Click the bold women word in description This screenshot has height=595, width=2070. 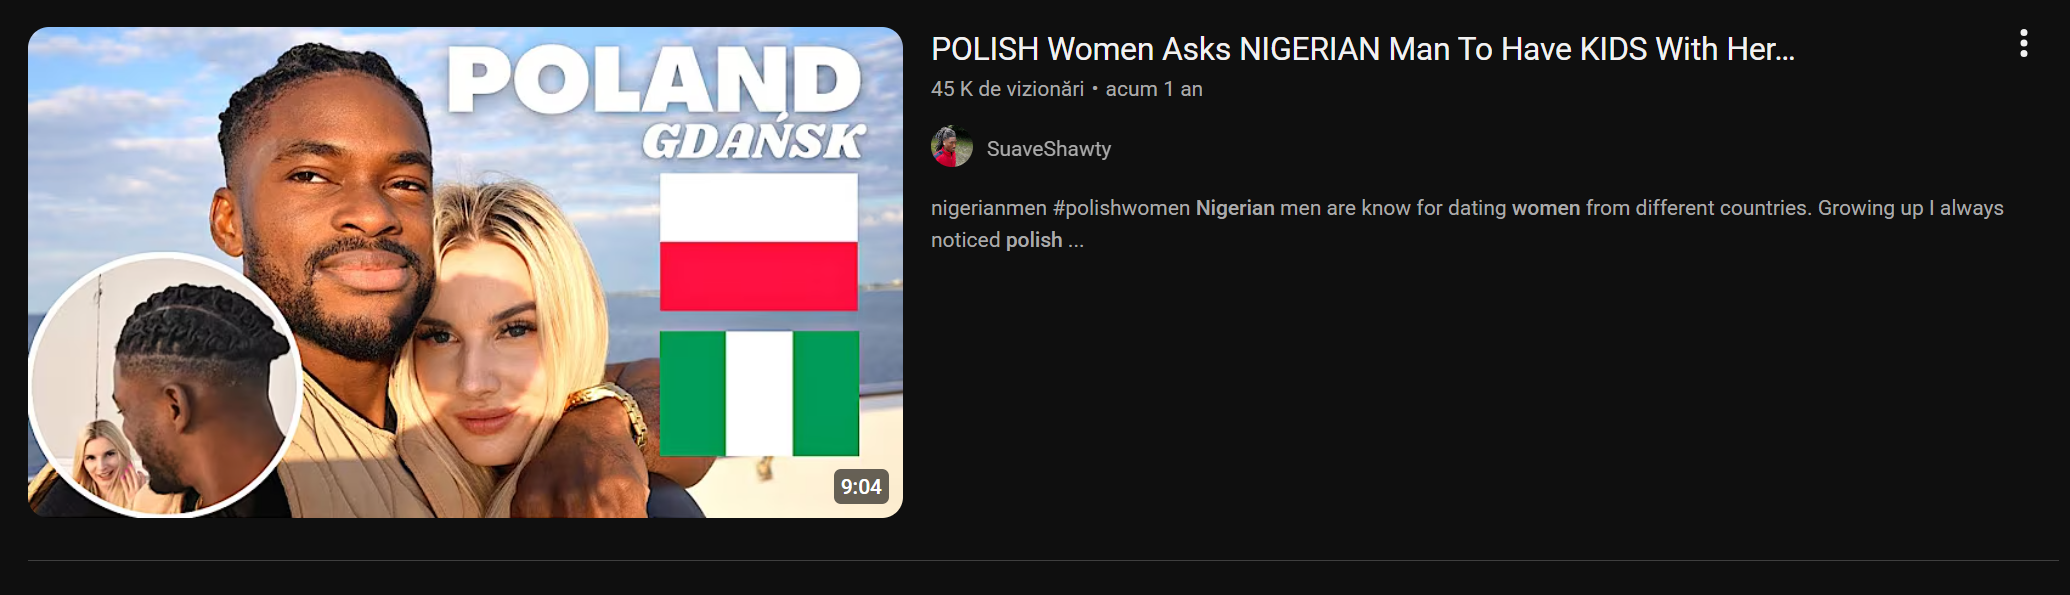1546,208
